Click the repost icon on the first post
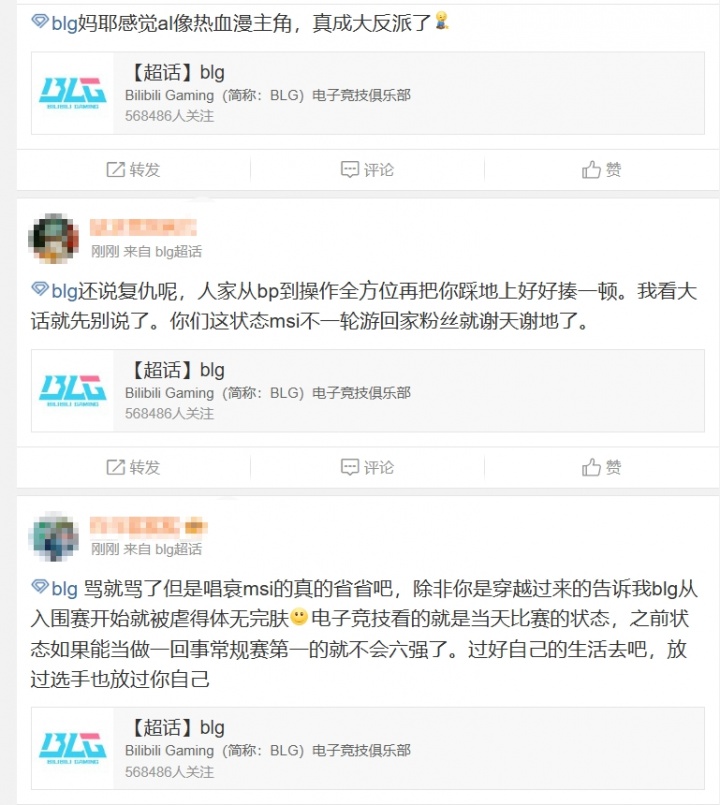 (116, 169)
